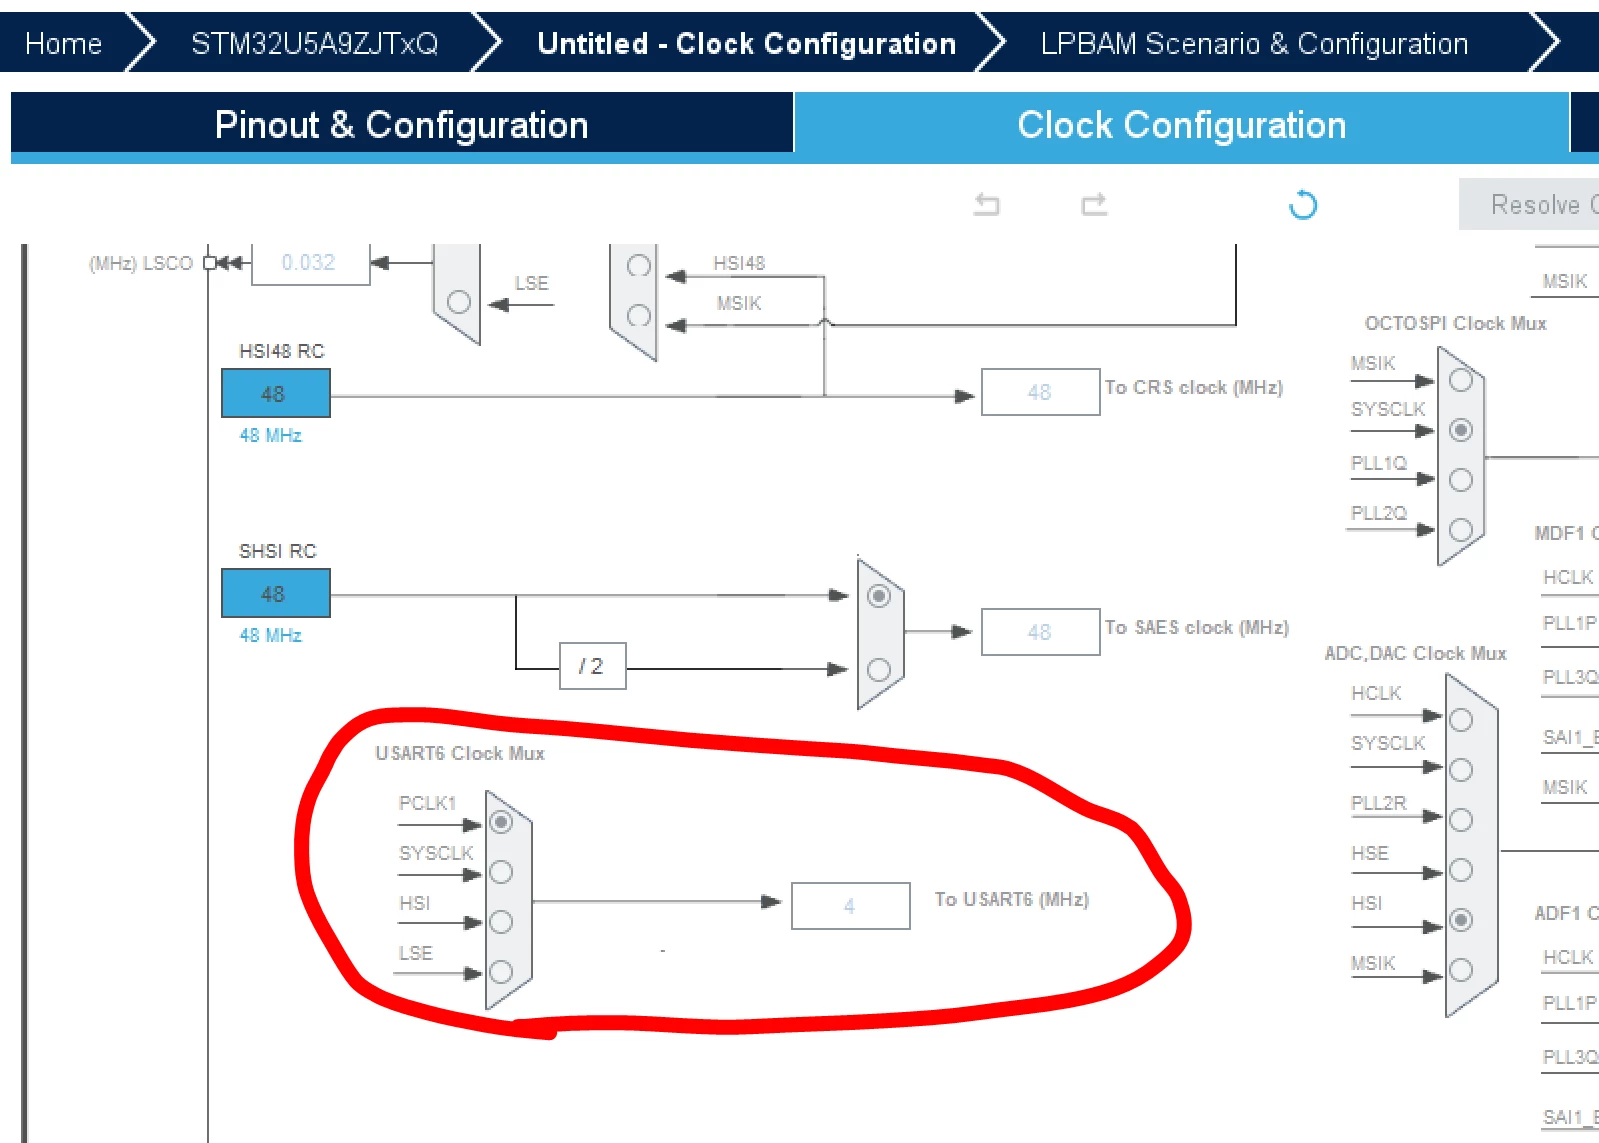
Task: Click the blue refresh clock icon
Action: [x=1302, y=205]
